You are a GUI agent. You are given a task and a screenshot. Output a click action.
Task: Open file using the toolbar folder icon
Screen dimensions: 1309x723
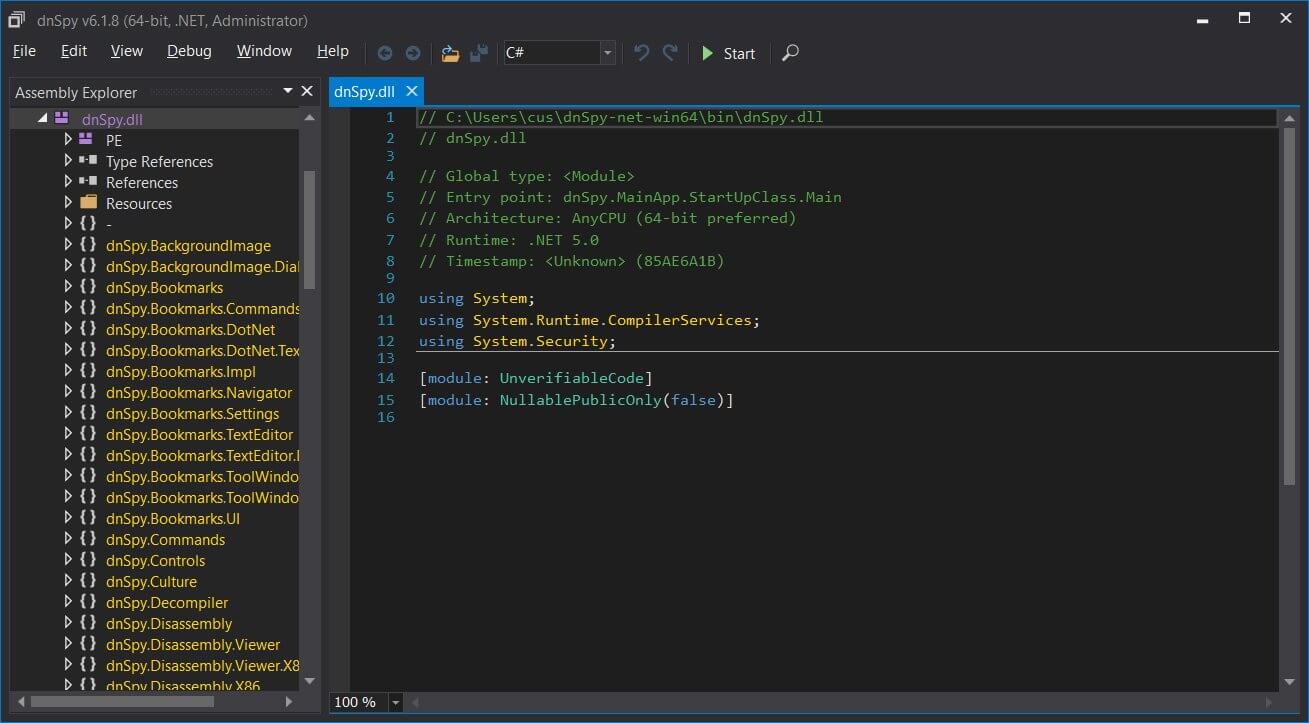(x=450, y=53)
